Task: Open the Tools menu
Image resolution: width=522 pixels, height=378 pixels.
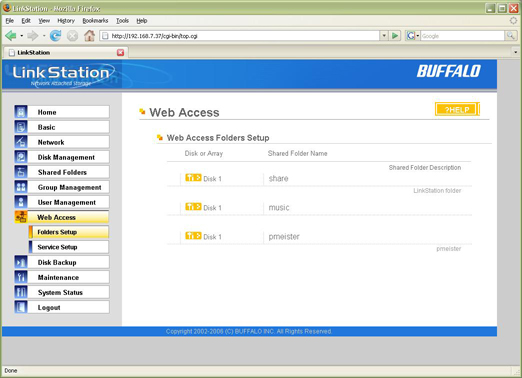Action: pyautogui.click(x=122, y=21)
